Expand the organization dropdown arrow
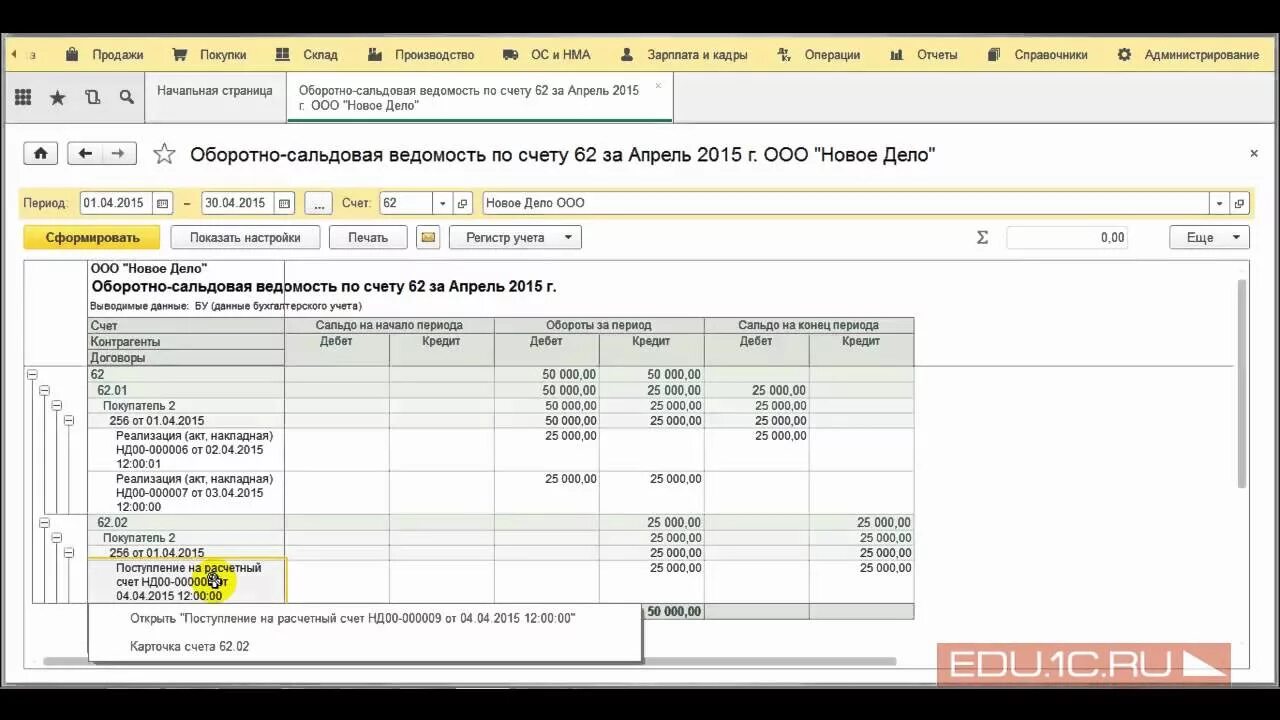Viewport: 1280px width, 720px height. [x=1219, y=203]
